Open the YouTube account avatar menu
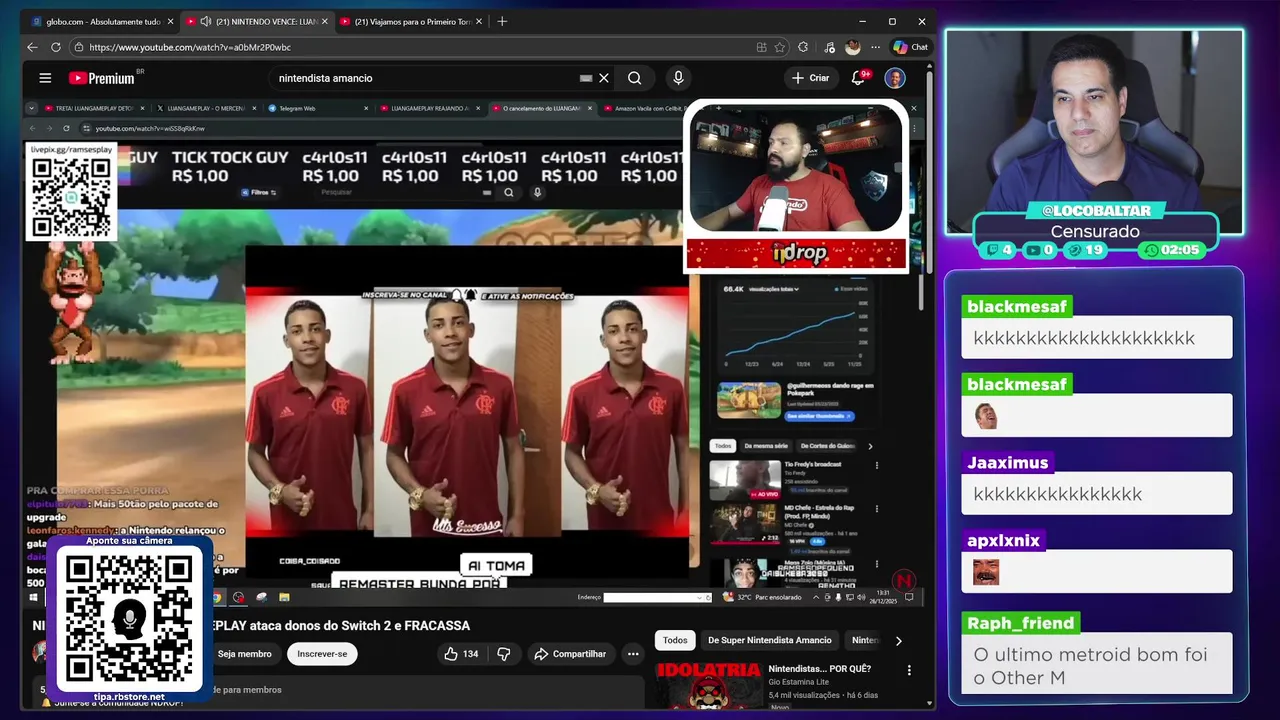 [895, 78]
